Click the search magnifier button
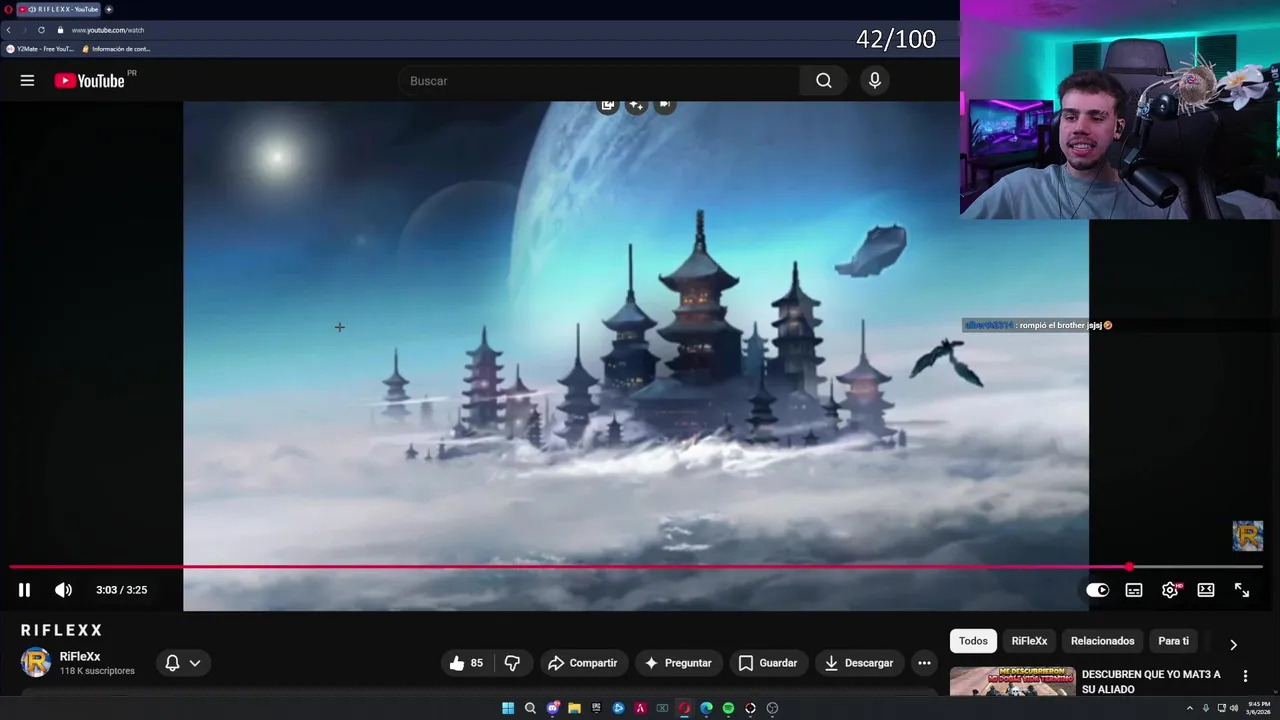The height and width of the screenshot is (720, 1280). tap(823, 81)
